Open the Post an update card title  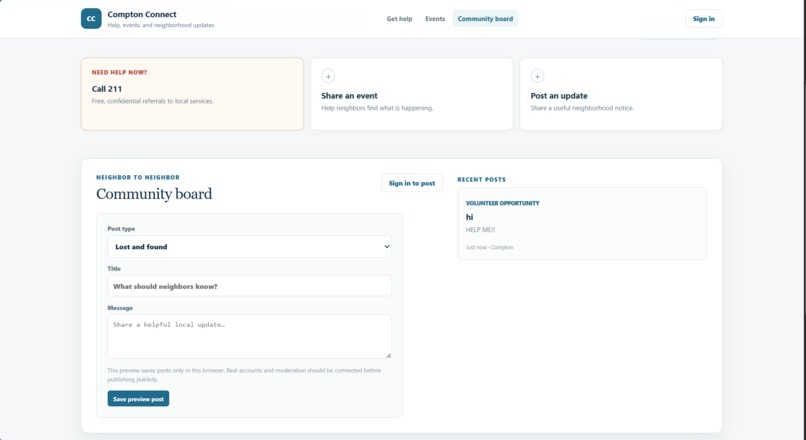click(x=559, y=96)
